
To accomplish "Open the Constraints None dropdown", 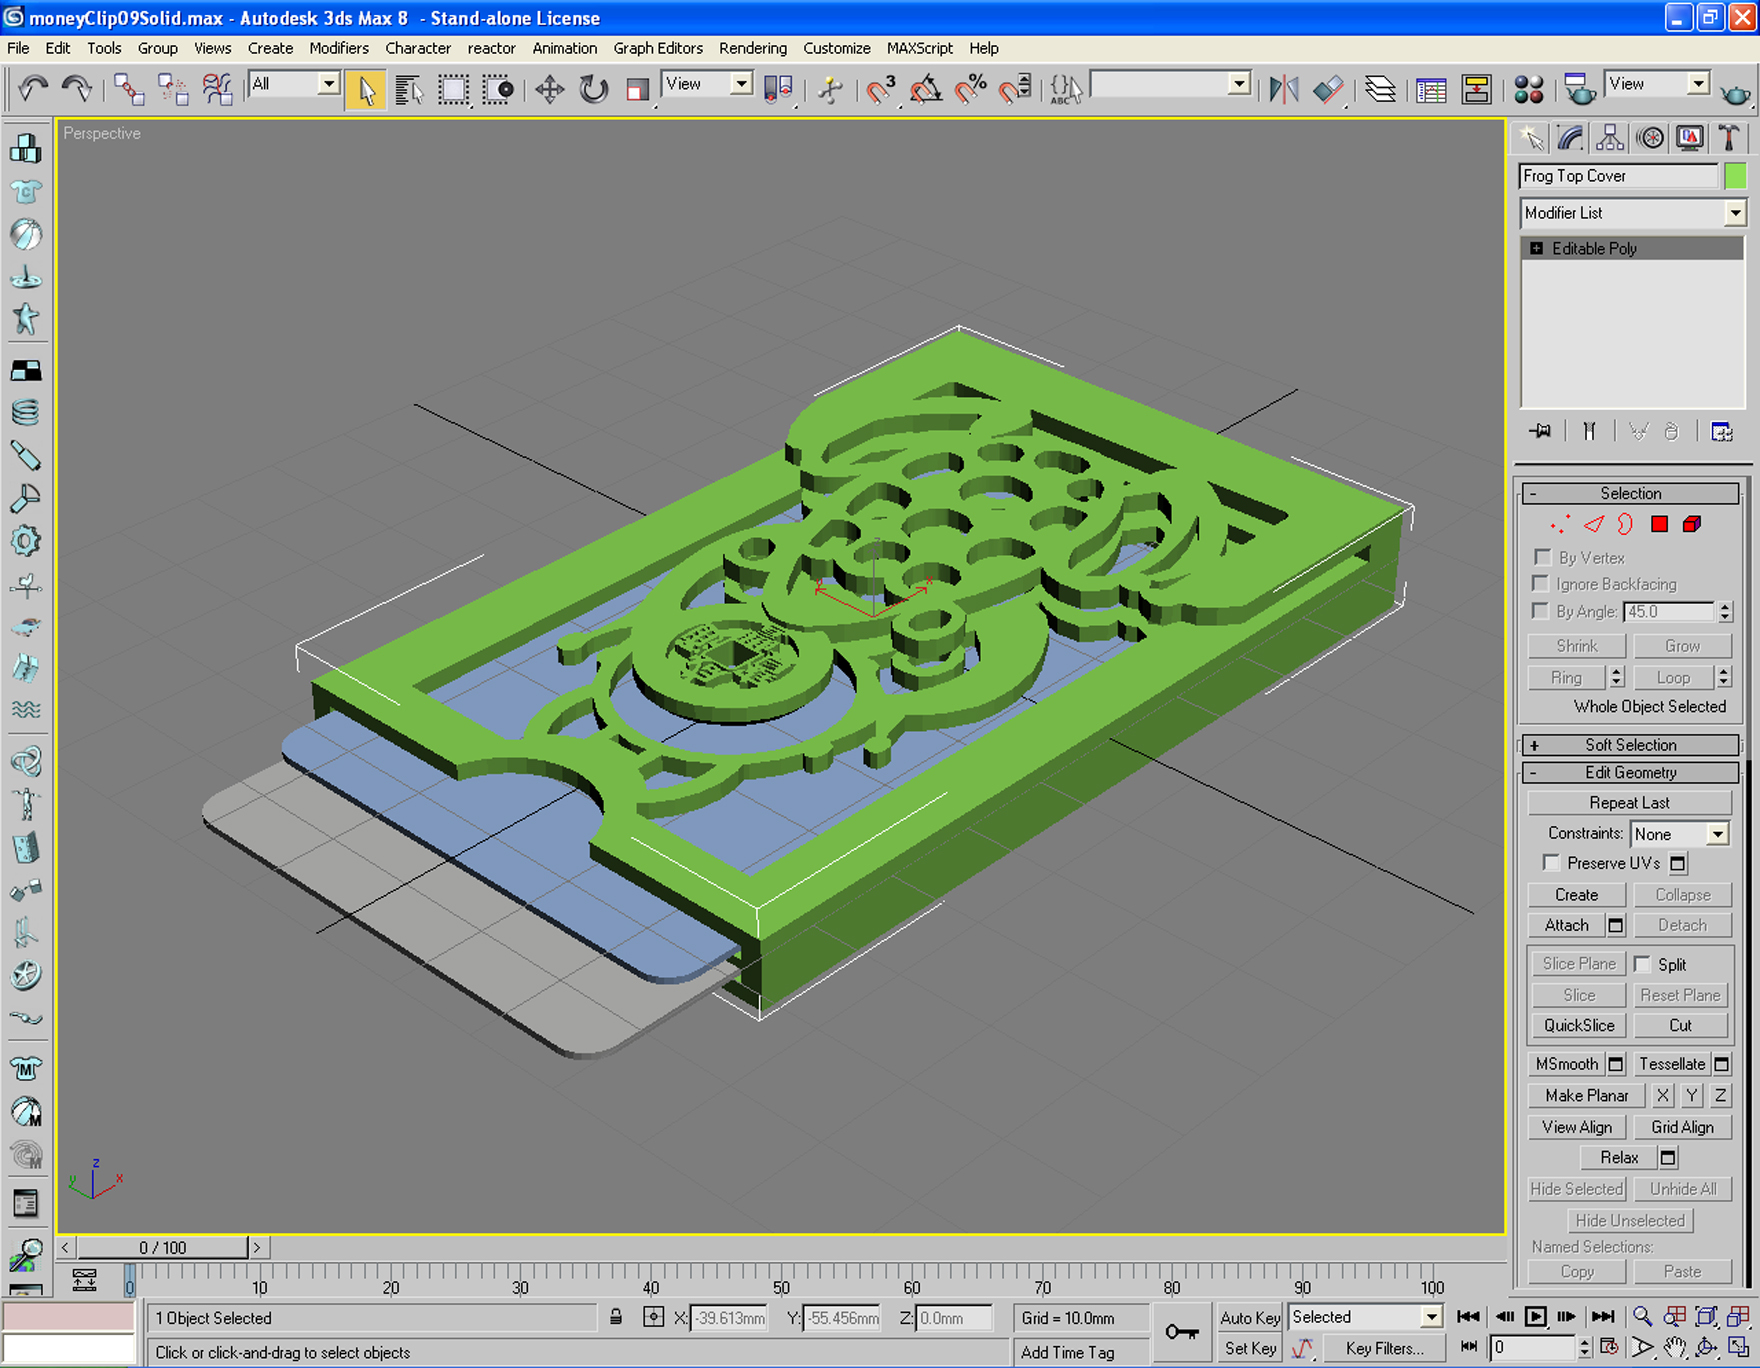I will (1679, 834).
